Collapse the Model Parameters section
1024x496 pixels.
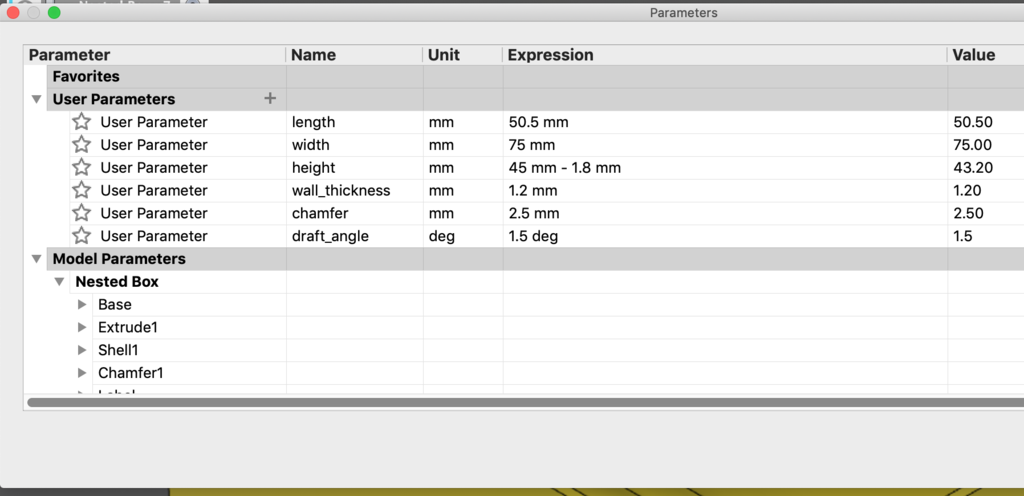point(37,259)
